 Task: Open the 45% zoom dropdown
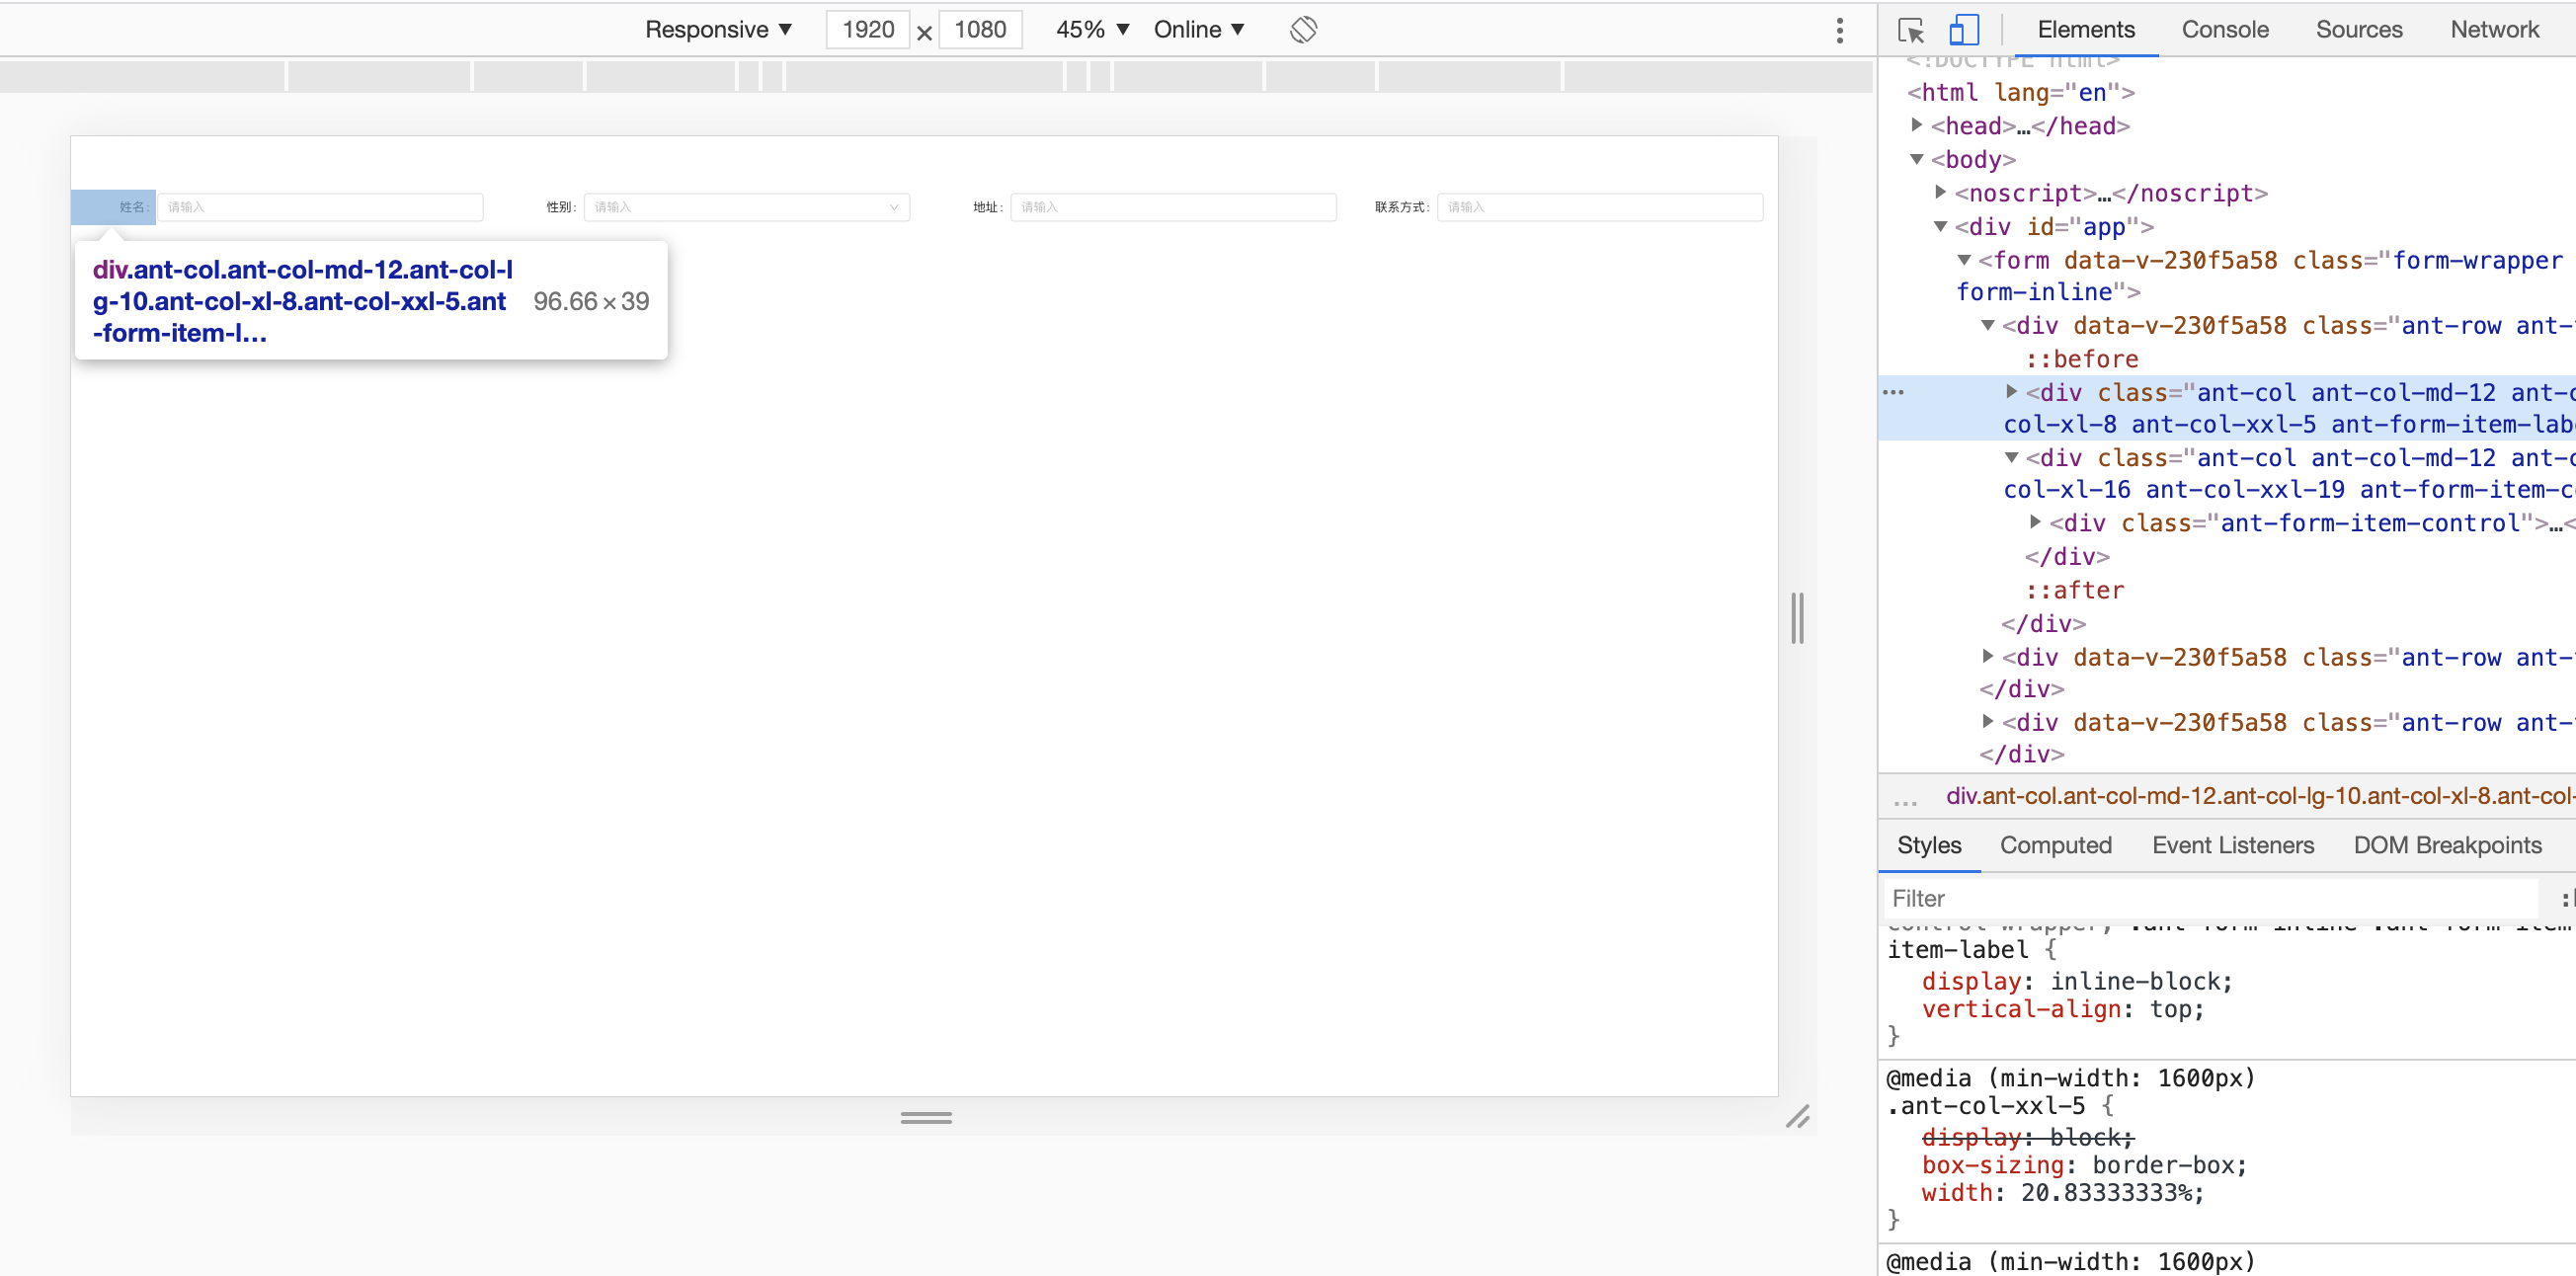click(x=1092, y=30)
